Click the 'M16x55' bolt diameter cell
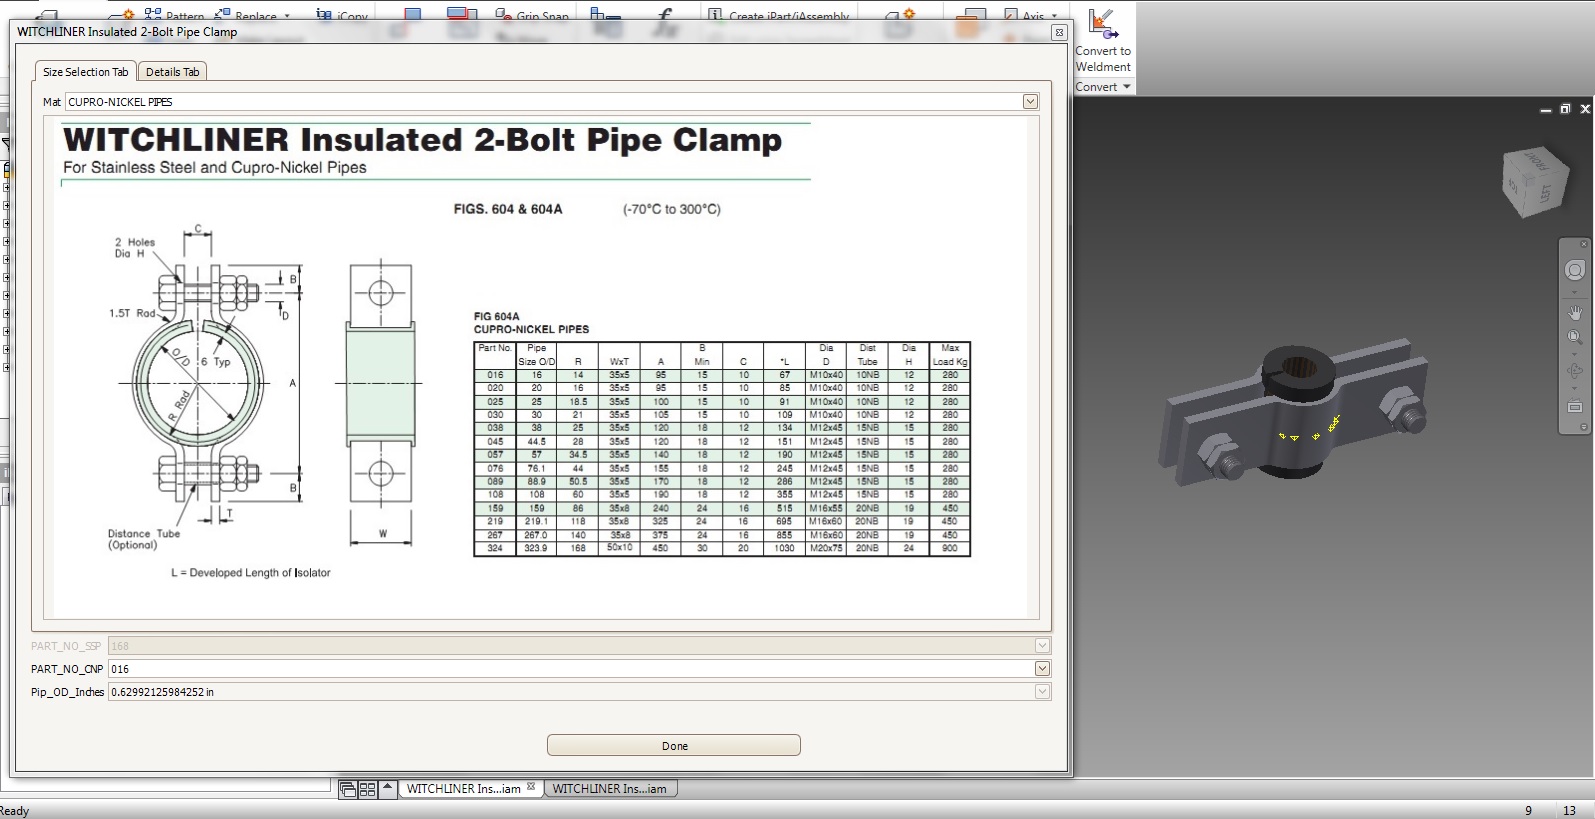The image size is (1595, 819). coord(826,508)
